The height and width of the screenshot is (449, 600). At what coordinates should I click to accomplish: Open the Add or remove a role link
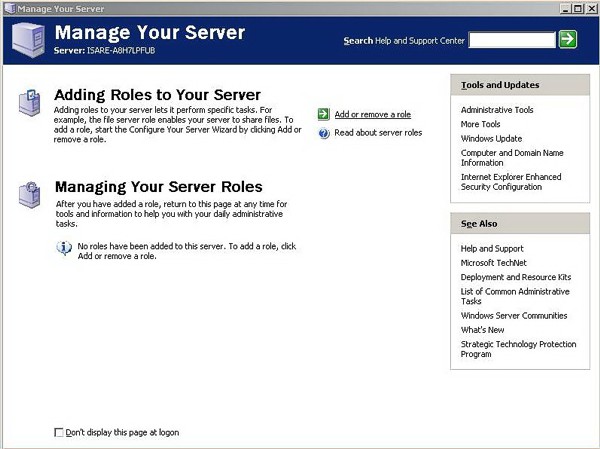pos(373,114)
